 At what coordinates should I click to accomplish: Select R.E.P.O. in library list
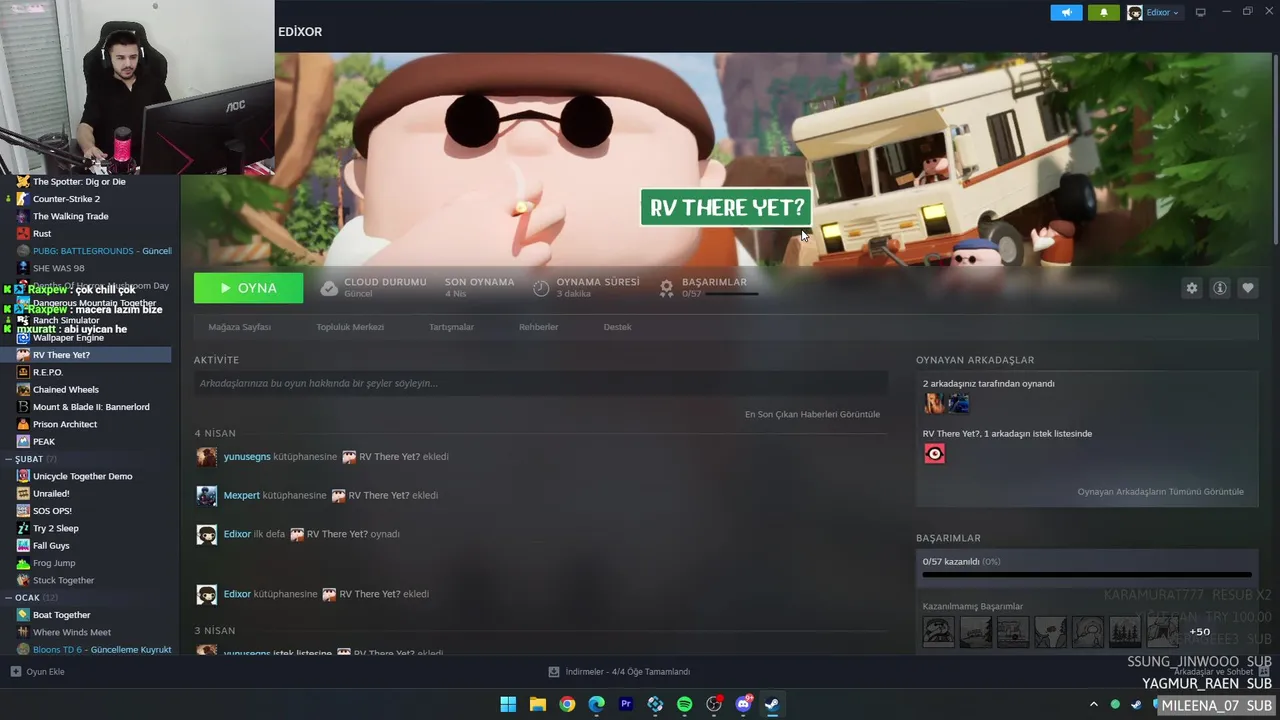[48, 372]
